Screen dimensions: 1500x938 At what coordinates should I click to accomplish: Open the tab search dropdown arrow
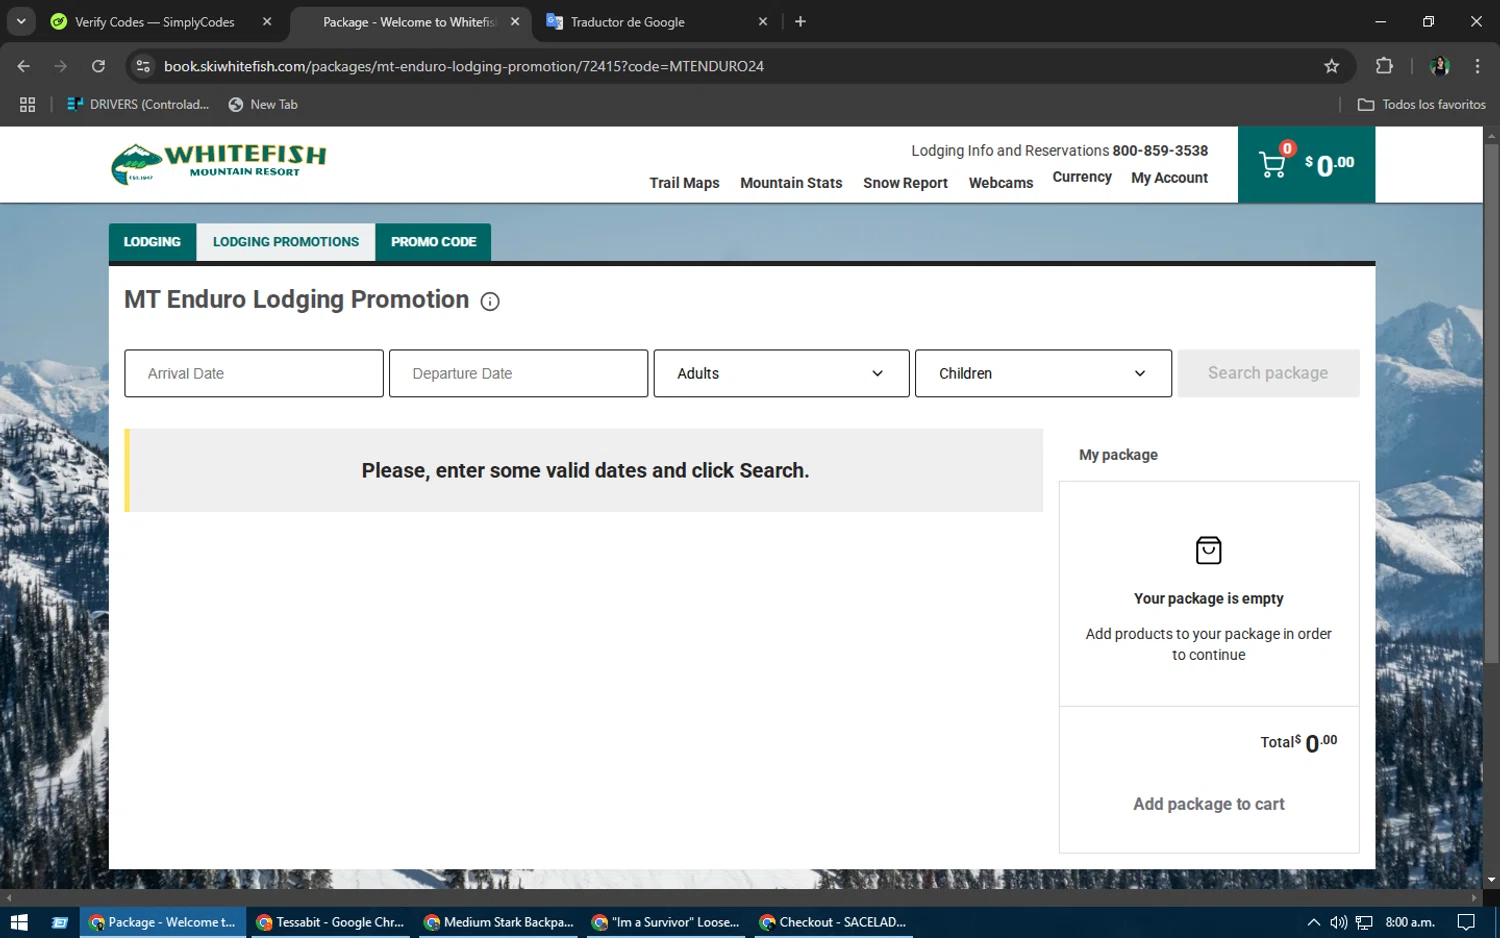[x=21, y=22]
